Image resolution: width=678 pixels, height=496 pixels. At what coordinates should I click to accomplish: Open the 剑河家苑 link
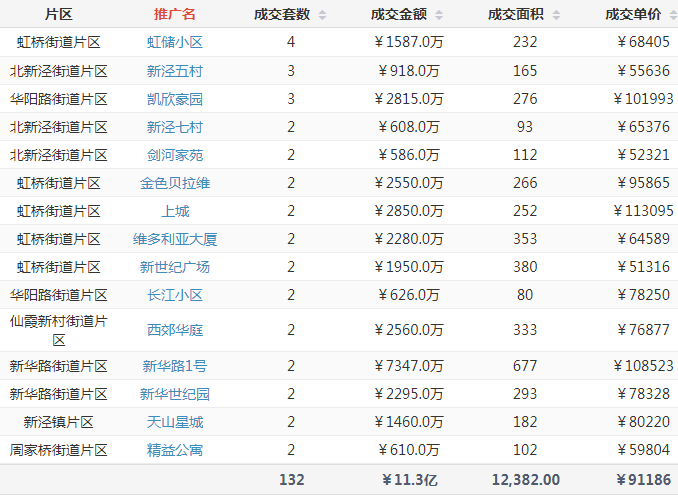point(175,155)
